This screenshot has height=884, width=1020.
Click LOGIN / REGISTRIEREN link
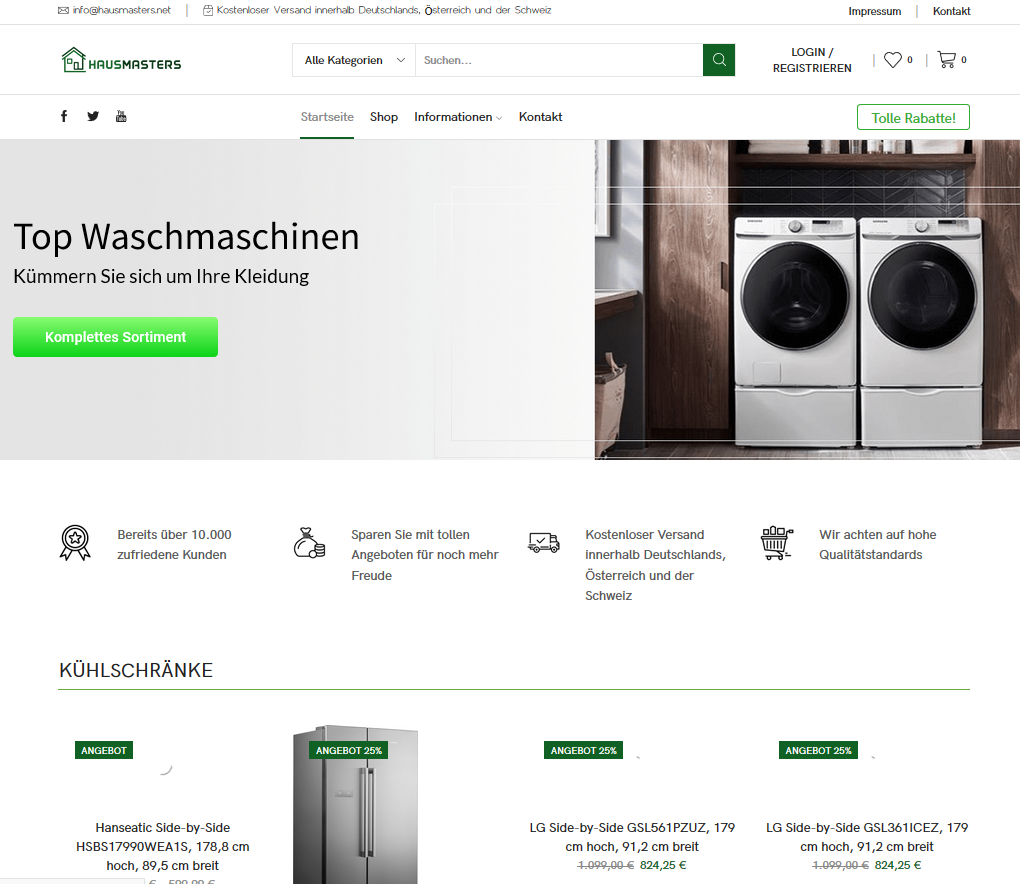click(x=812, y=60)
